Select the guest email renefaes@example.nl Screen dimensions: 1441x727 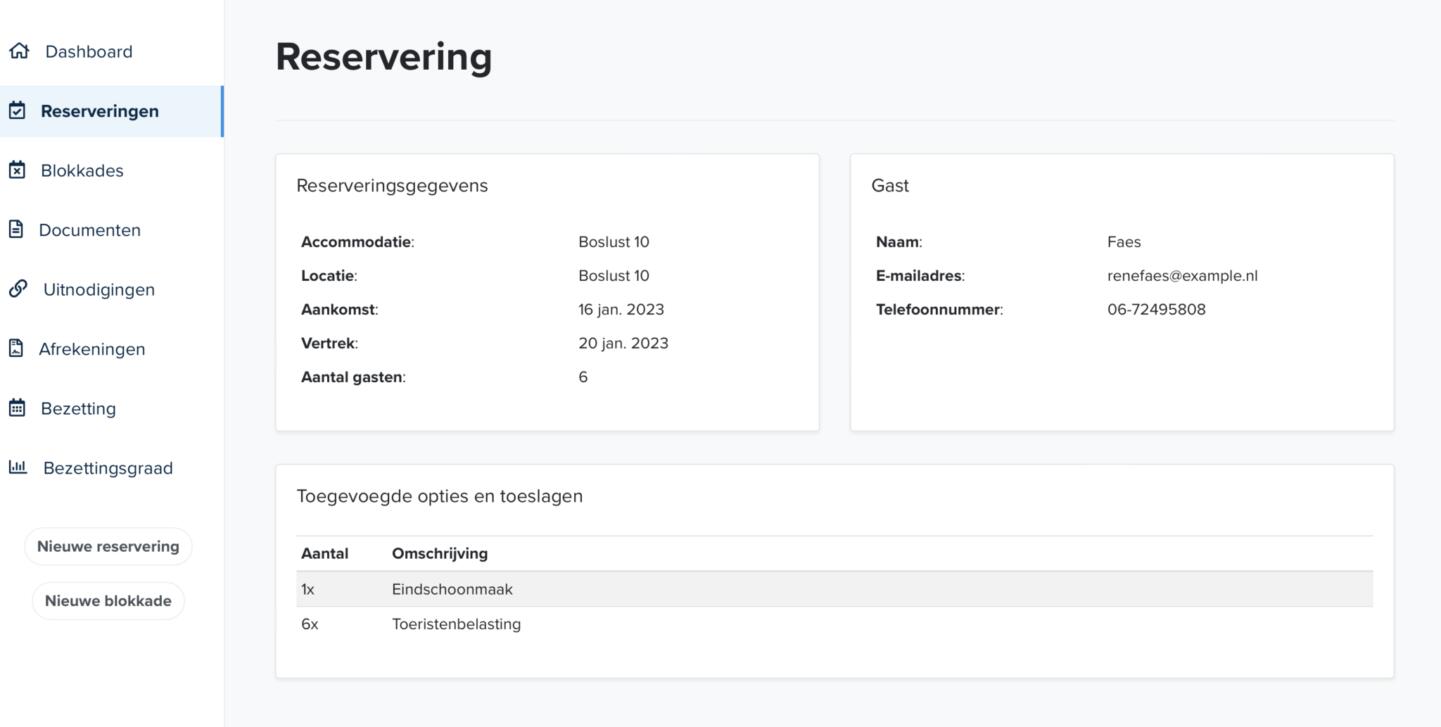[x=1182, y=276]
